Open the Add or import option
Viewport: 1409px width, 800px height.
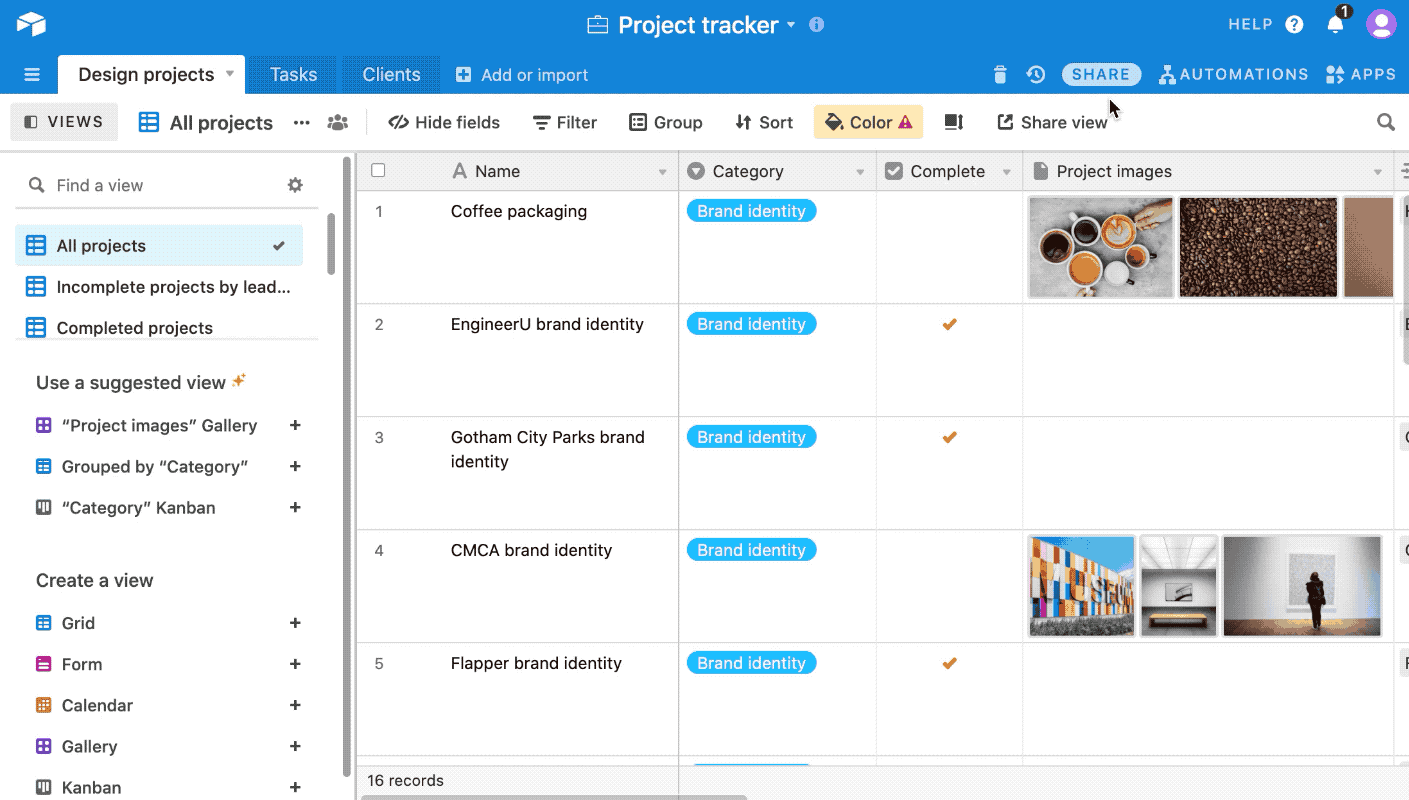coord(521,74)
